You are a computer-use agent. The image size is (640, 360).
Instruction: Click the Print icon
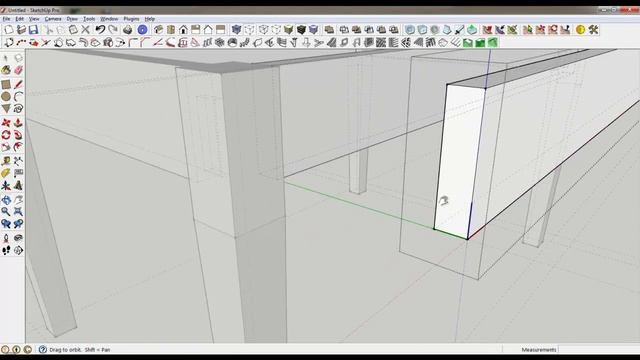(128, 29)
